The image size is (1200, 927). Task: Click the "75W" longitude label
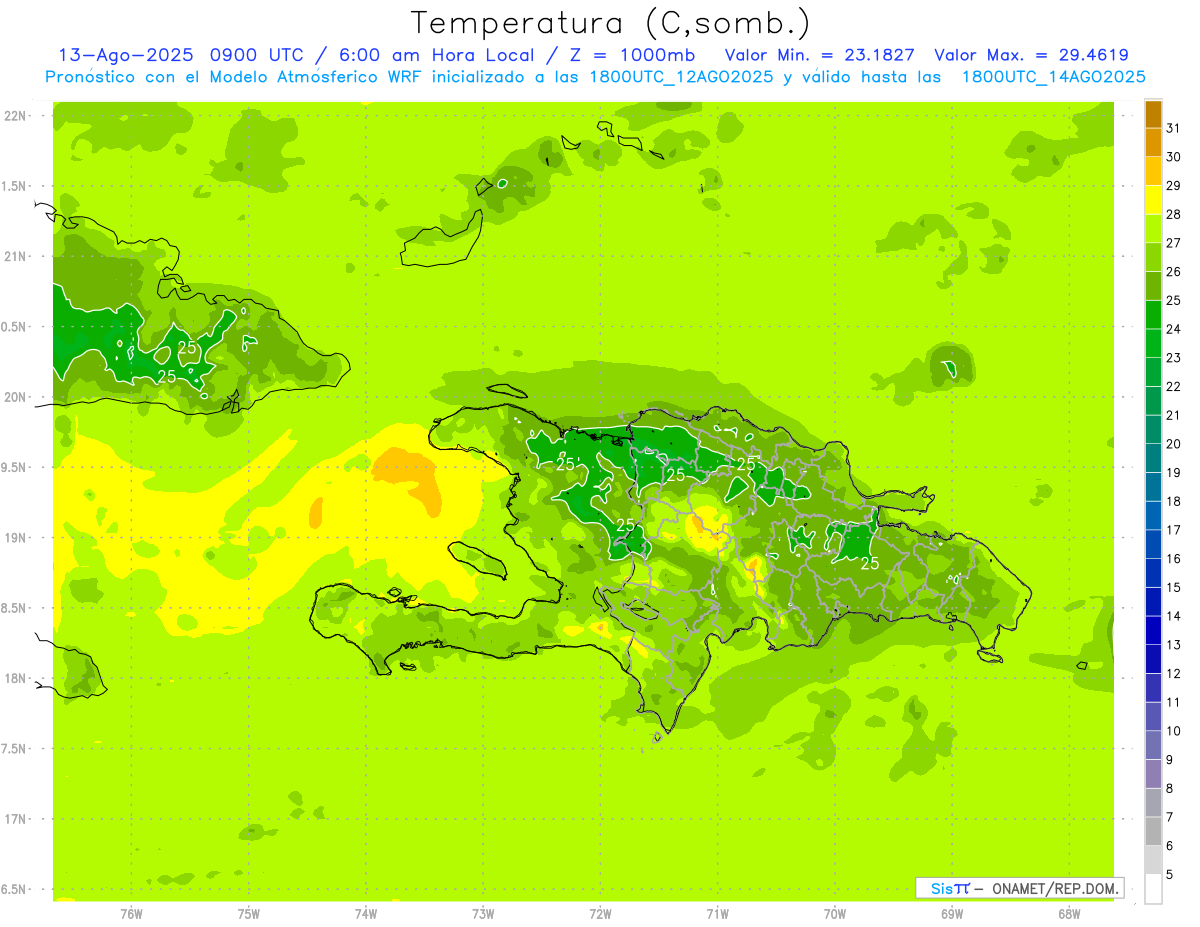[249, 914]
